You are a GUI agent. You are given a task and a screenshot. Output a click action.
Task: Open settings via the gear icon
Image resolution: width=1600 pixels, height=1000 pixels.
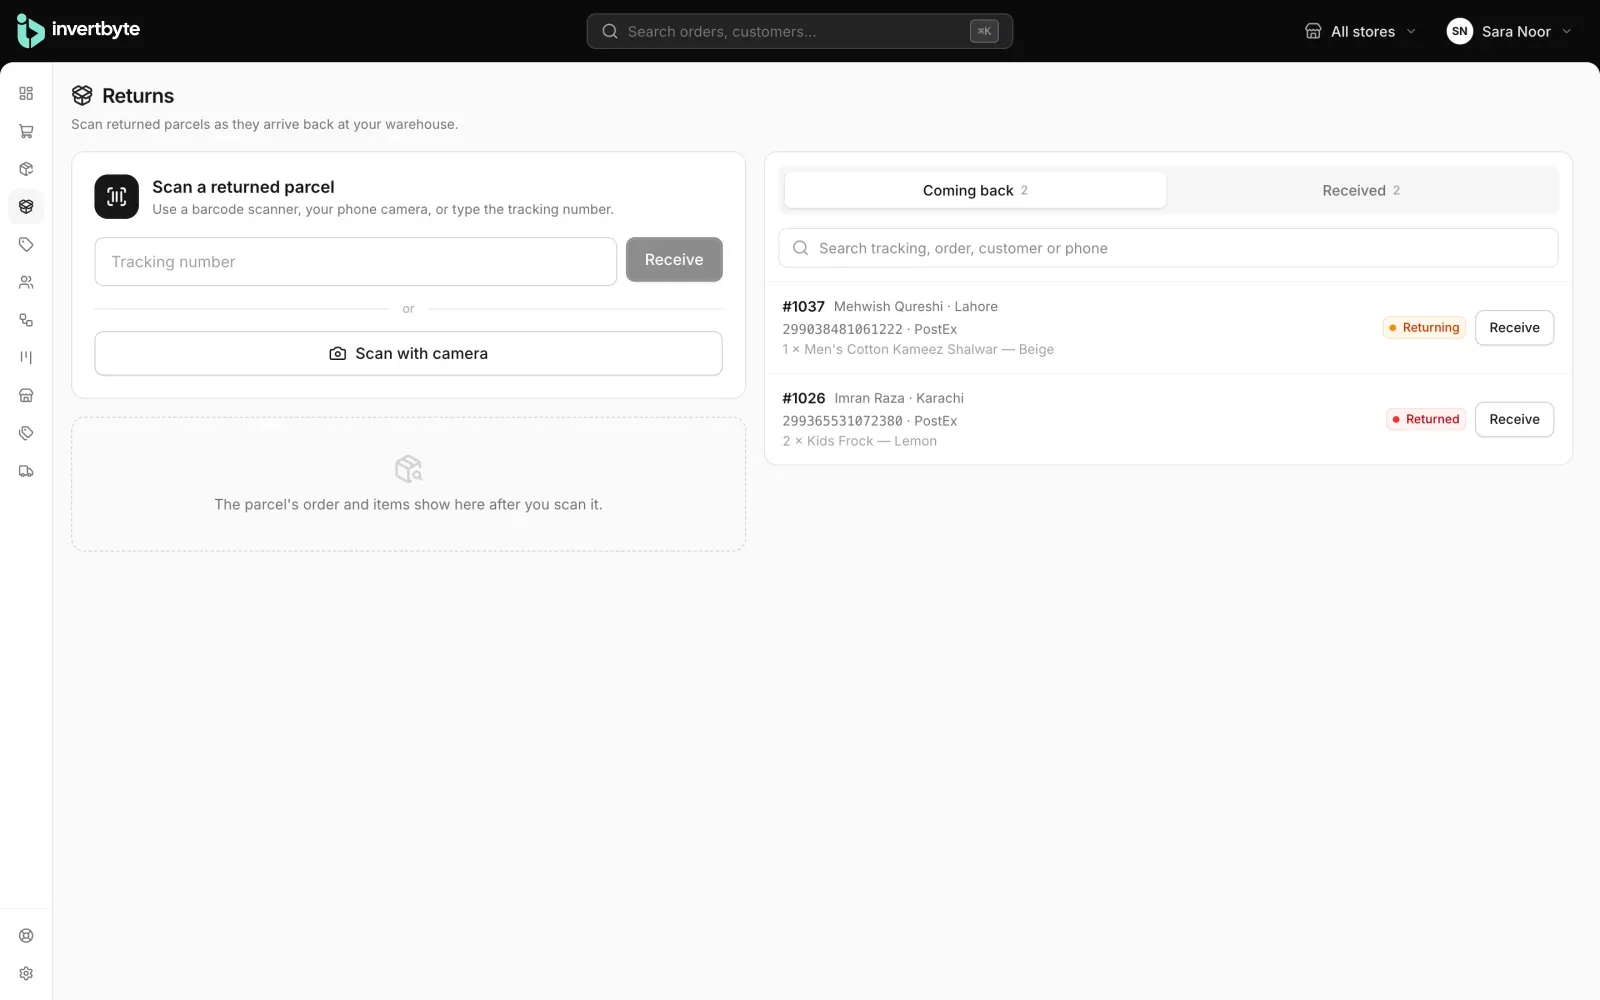point(26,973)
